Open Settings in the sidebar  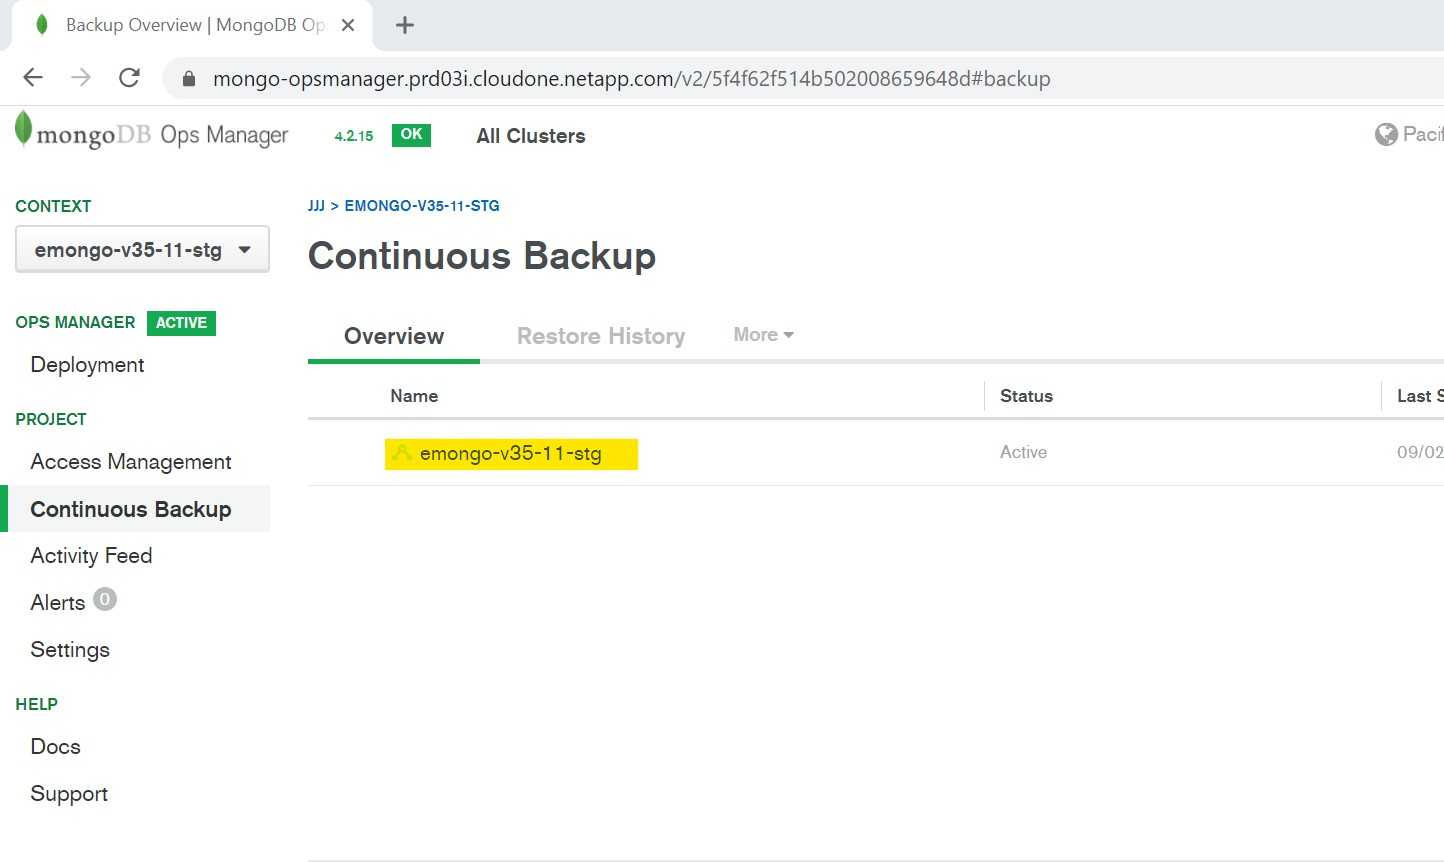[x=70, y=650]
